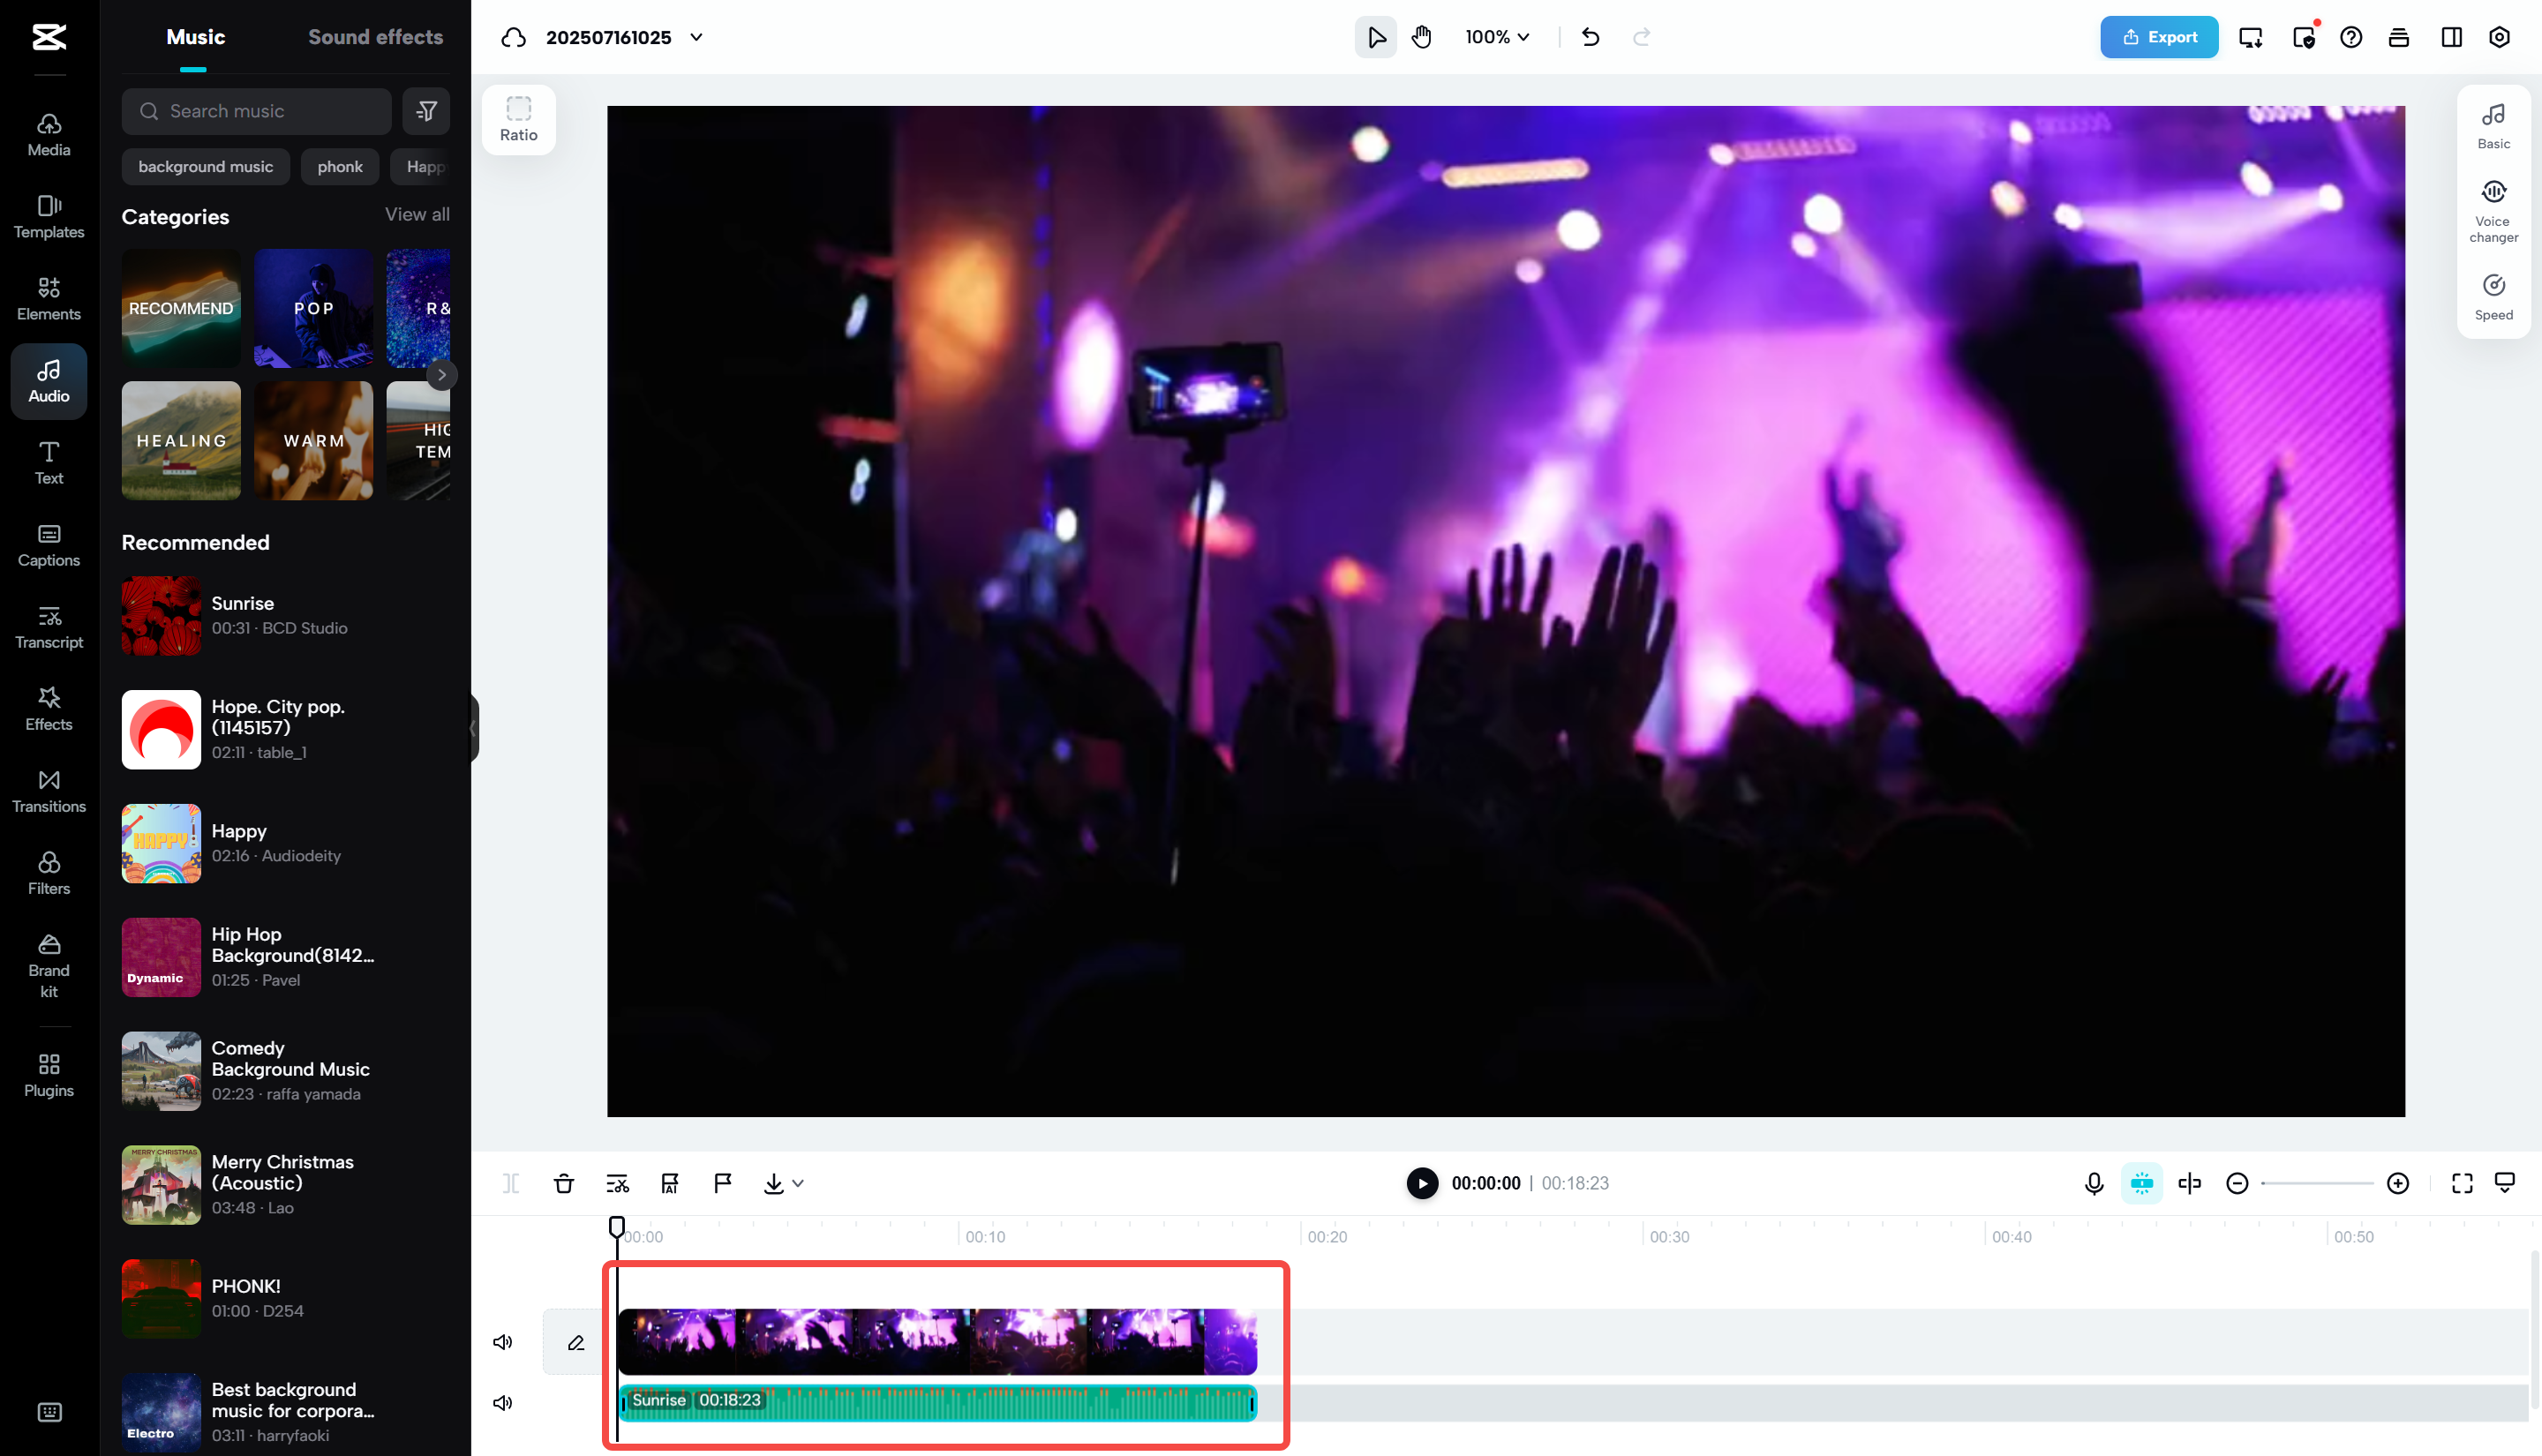Select the voice-over microphone icon
The image size is (2542, 1456).
coord(2092,1183)
